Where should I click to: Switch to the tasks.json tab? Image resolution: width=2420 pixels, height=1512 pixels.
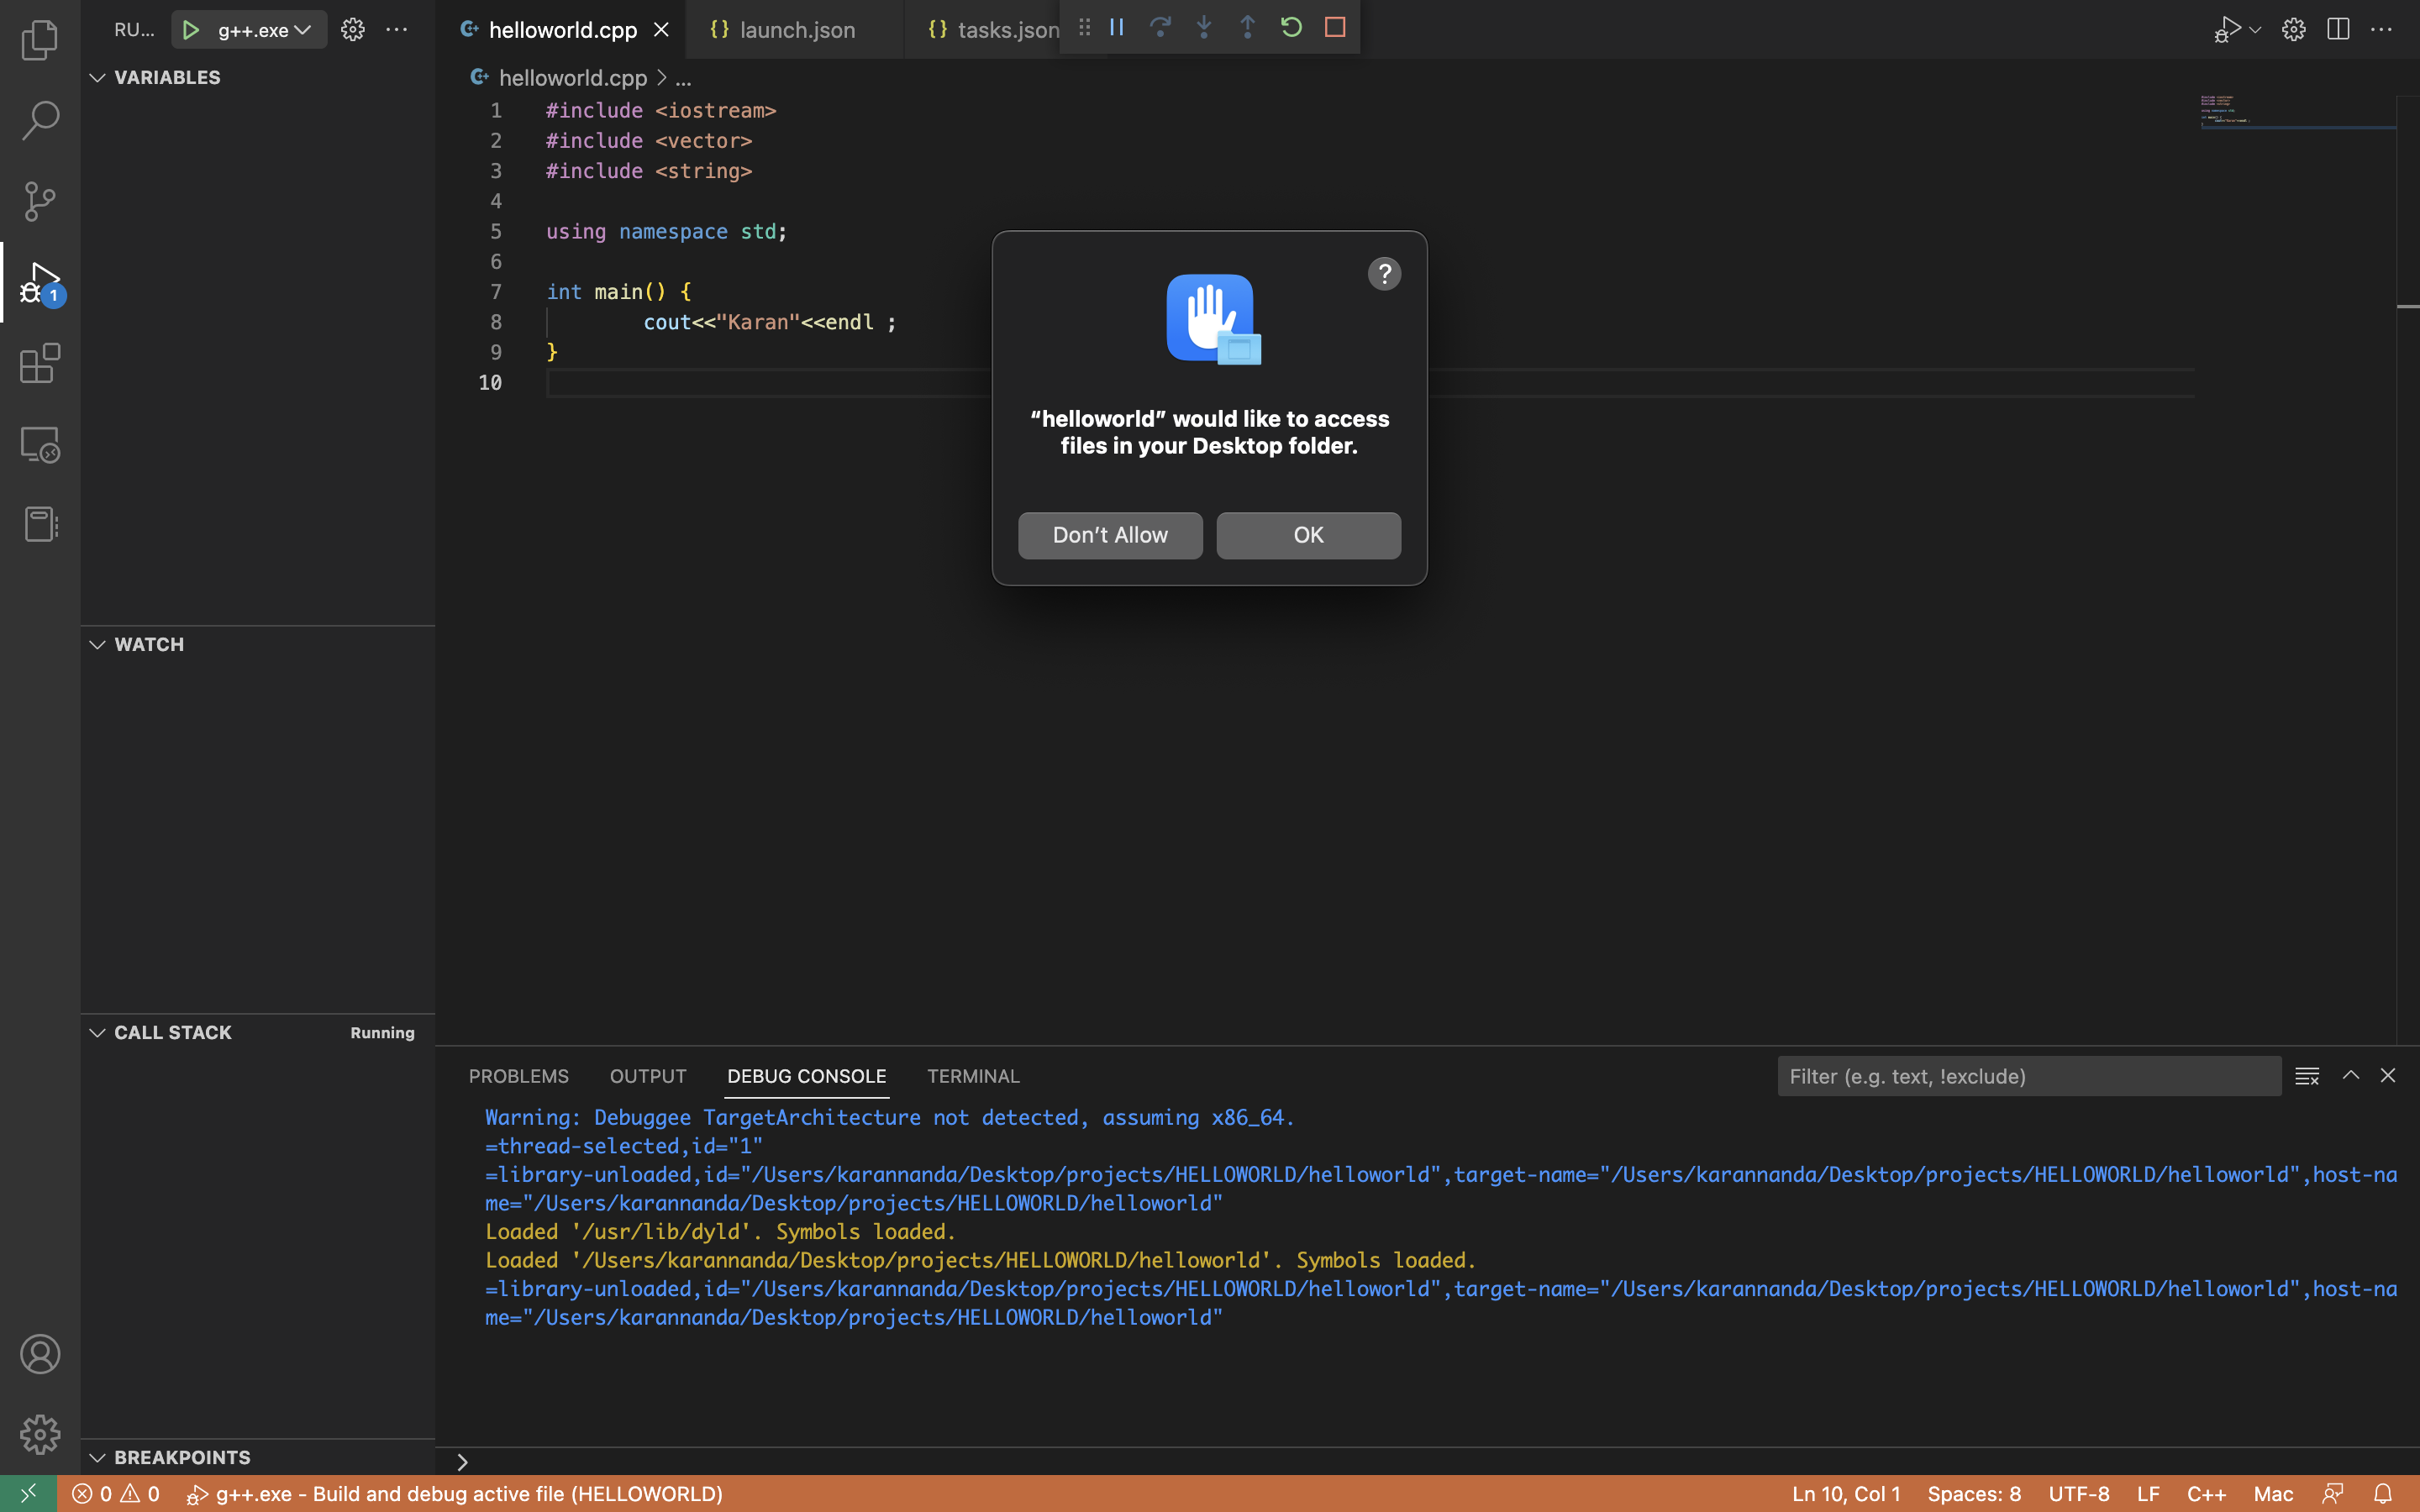tap(993, 30)
